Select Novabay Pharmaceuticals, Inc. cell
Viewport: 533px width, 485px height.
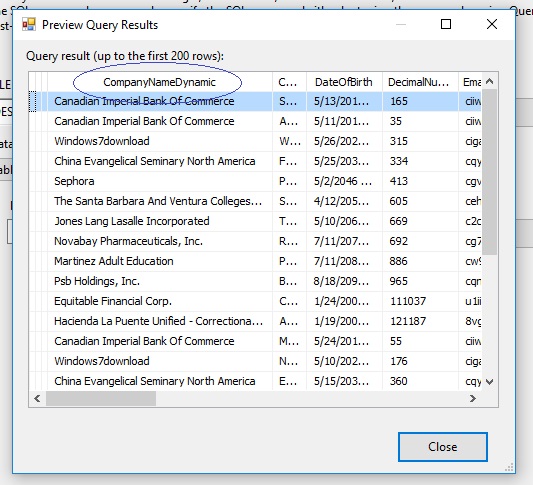[x=160, y=241]
